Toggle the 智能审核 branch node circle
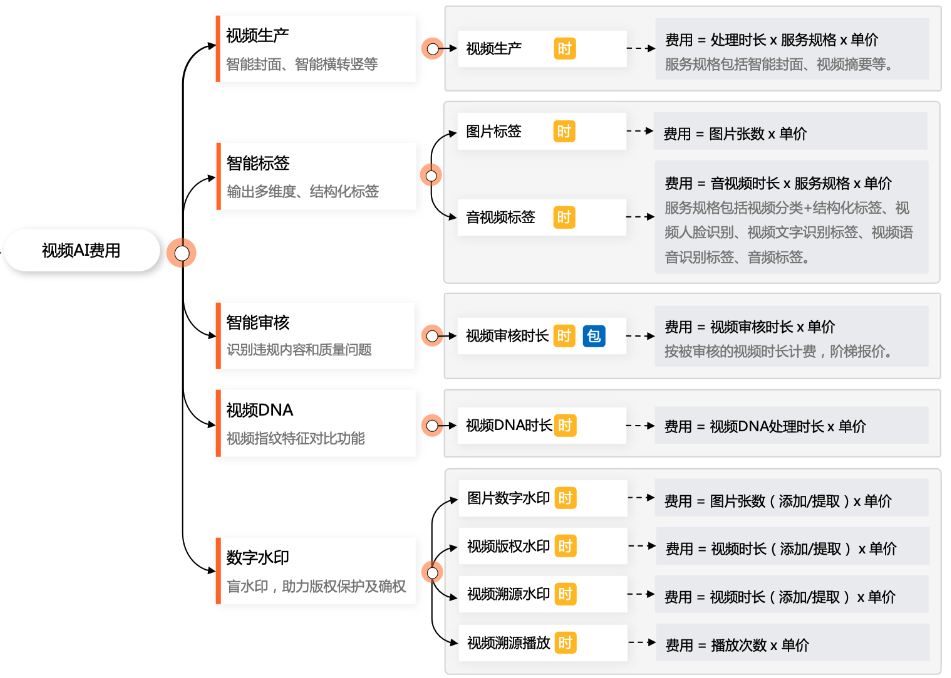This screenshot has width=951, height=678. pyautogui.click(x=432, y=335)
